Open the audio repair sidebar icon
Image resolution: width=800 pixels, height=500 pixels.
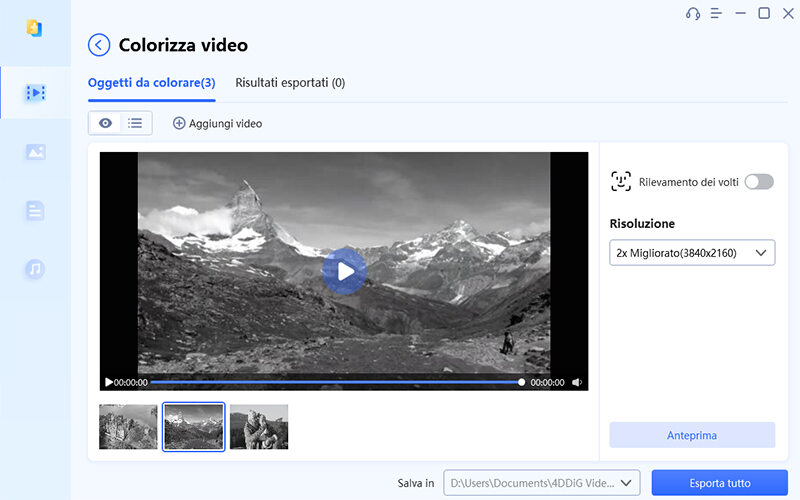(35, 268)
